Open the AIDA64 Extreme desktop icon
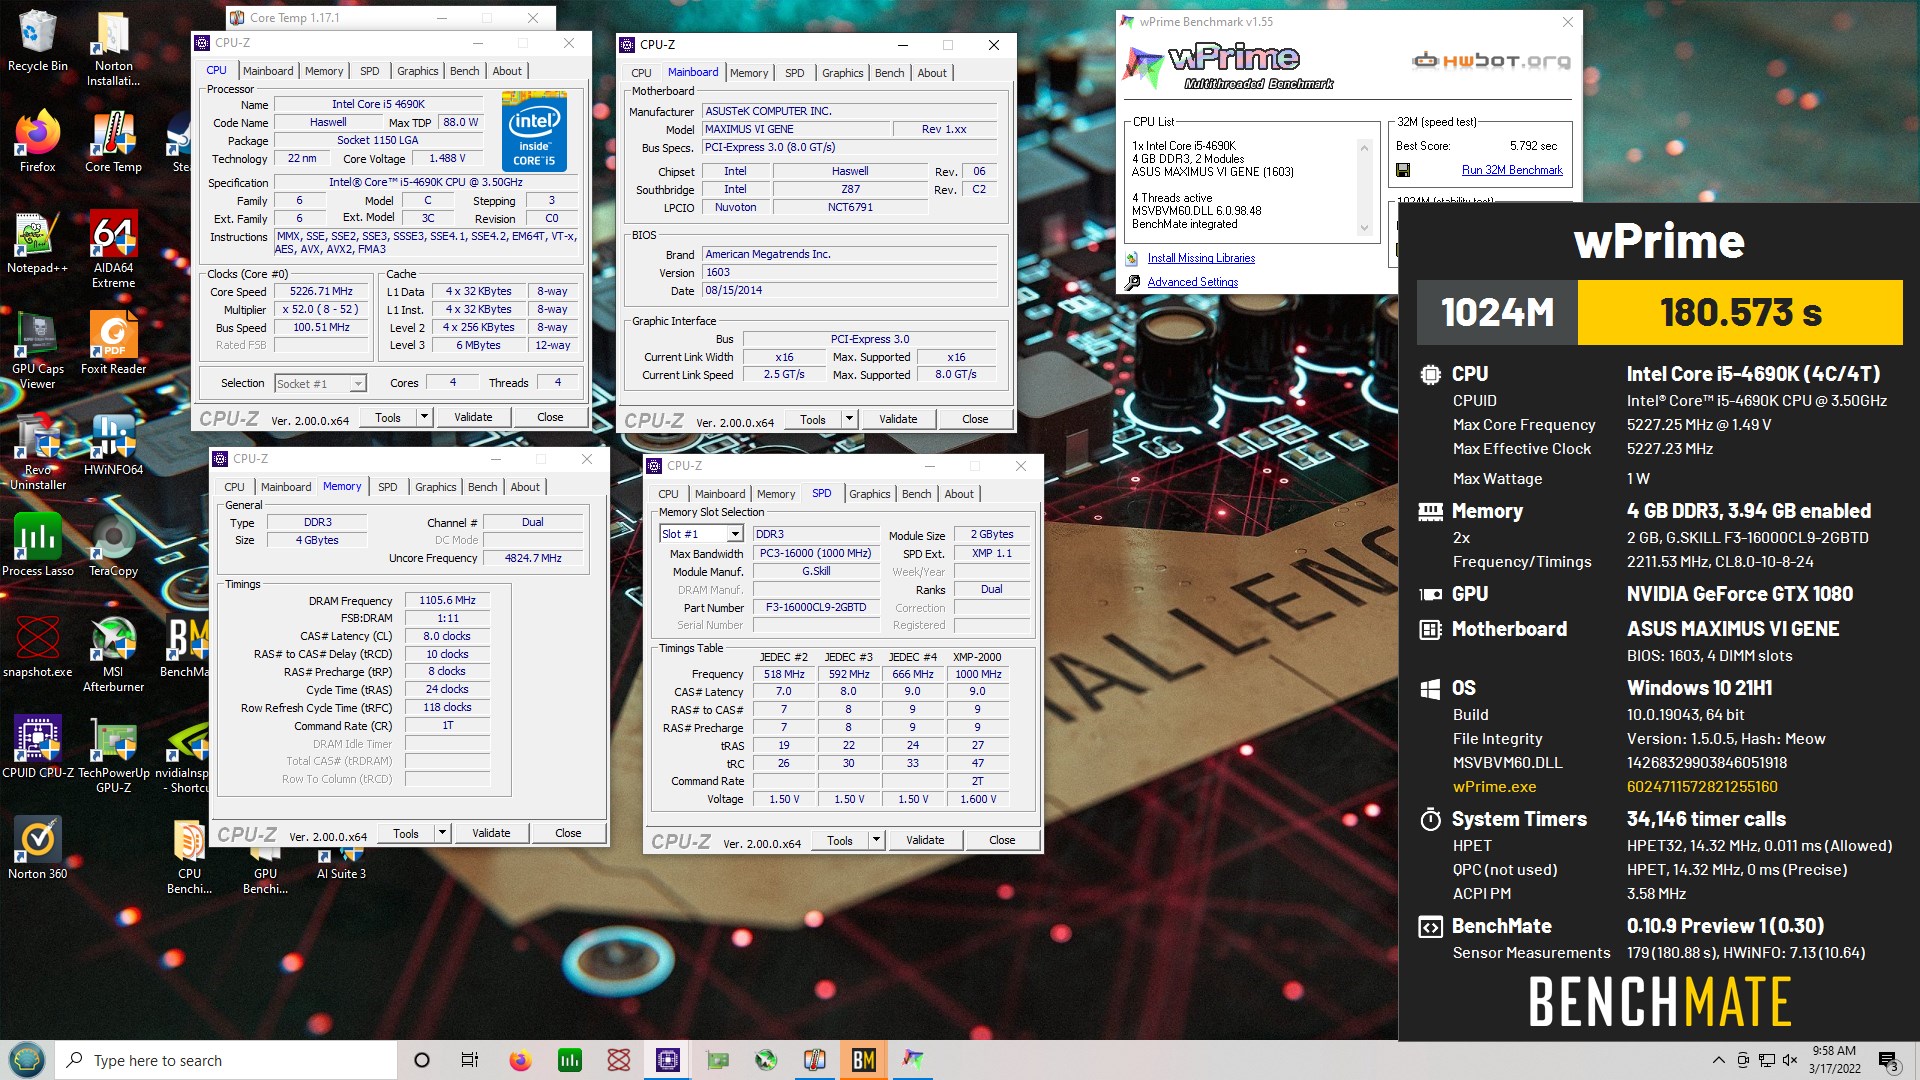 (113, 250)
